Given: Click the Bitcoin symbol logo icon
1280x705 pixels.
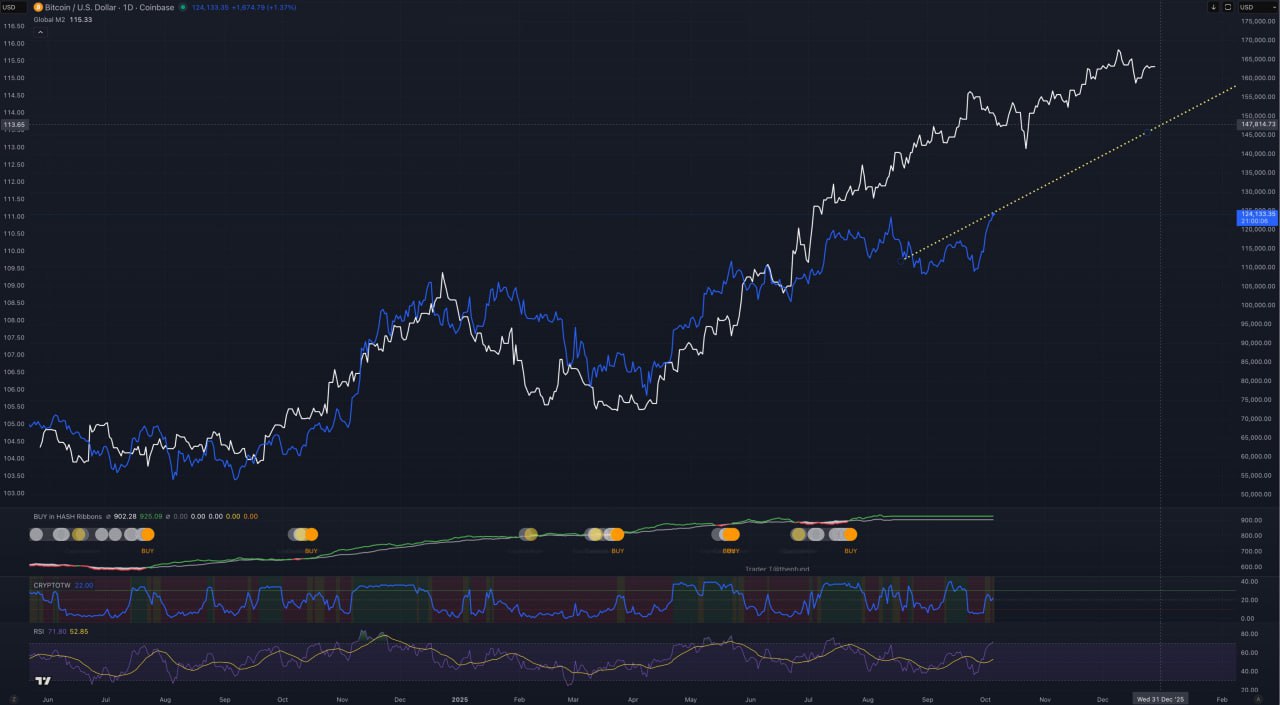Looking at the screenshot, I should click(x=38, y=7).
